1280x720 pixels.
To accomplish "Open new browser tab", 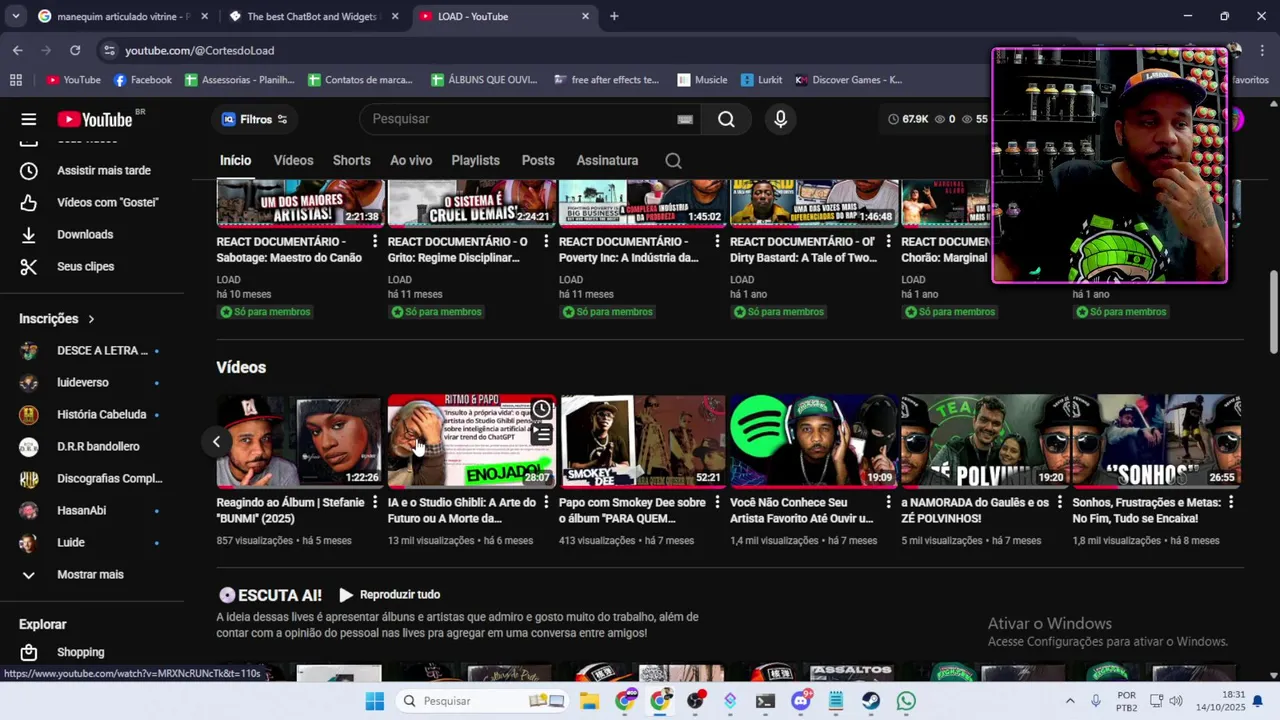I will 614,16.
